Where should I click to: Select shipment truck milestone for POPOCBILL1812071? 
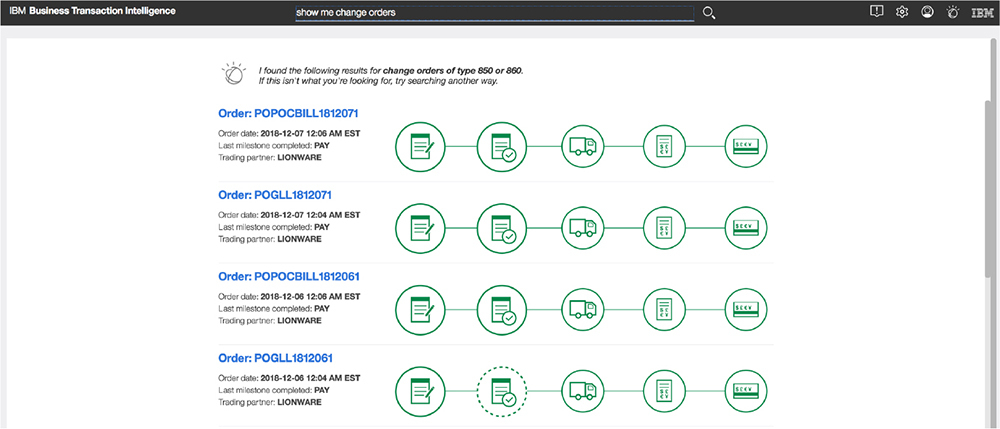(x=582, y=147)
